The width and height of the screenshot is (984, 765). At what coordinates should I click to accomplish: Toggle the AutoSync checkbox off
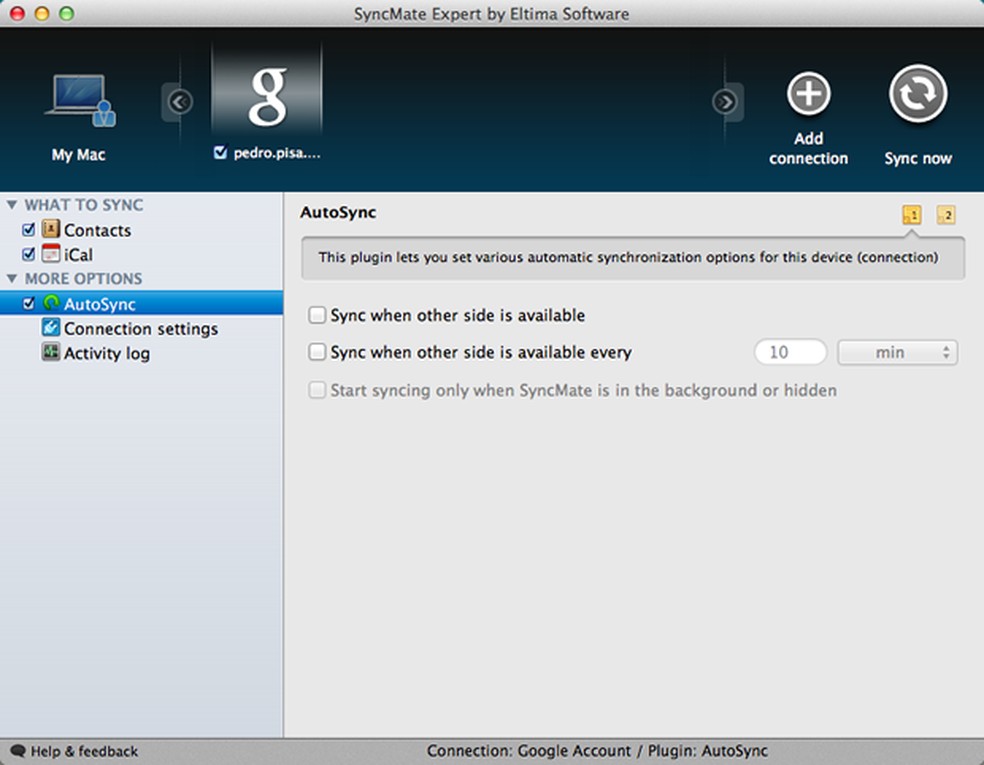click(x=28, y=303)
